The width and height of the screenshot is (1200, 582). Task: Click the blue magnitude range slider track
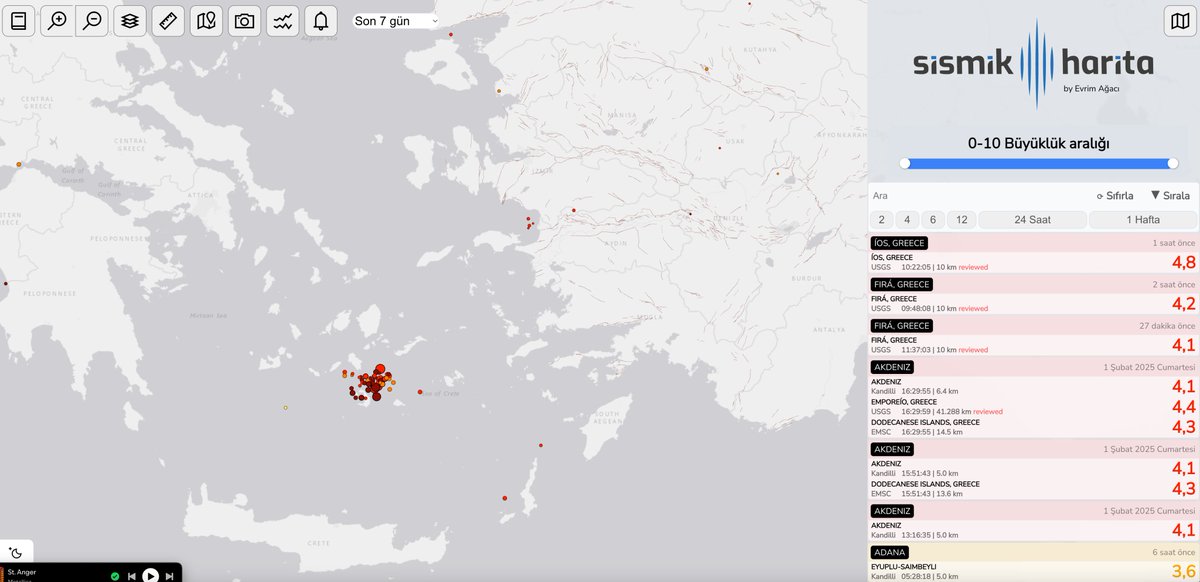(x=1039, y=163)
